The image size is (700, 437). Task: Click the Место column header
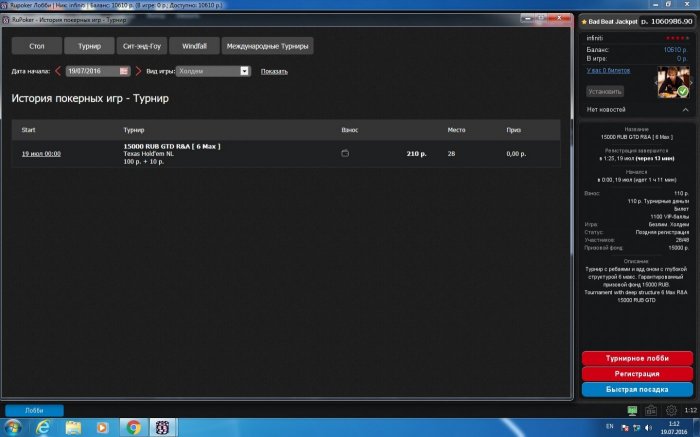[456, 130]
